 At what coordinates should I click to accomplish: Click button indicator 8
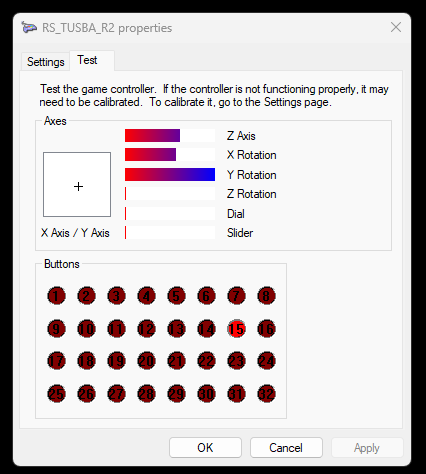[266, 296]
